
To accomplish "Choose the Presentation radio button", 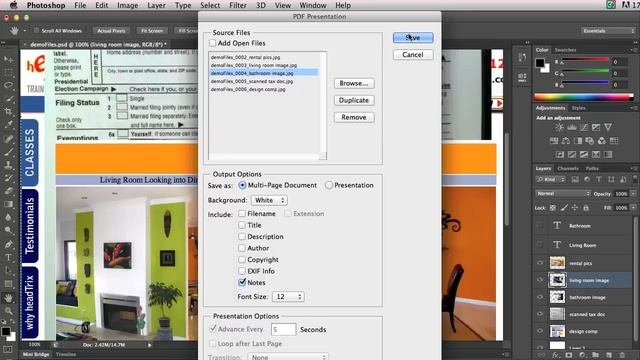I will pos(329,185).
